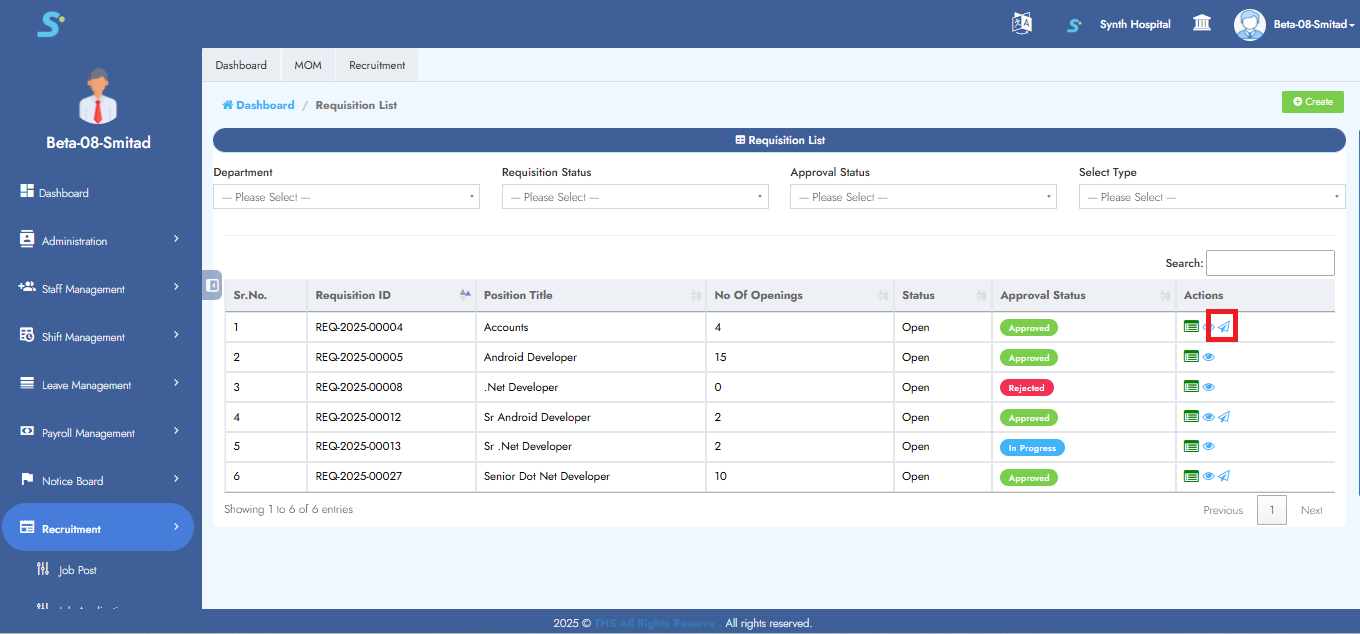Click the Search input field
Viewport: 1360px width, 634px height.
[x=1270, y=263]
